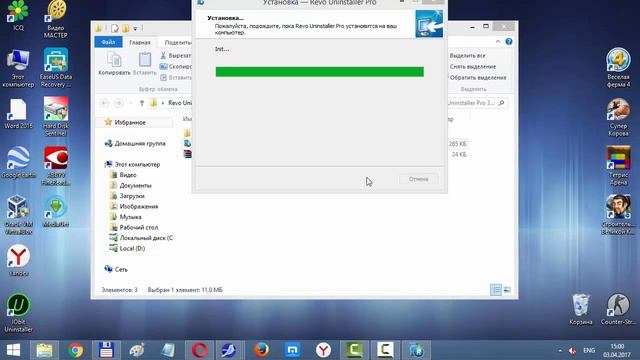Viewport: 640px width, 360px height.
Task: Click the ENG language indicator in tray
Action: 589,350
